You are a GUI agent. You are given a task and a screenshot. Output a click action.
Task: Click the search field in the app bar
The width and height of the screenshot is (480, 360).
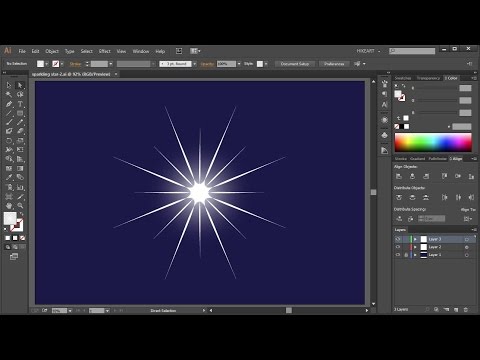[x=412, y=51]
